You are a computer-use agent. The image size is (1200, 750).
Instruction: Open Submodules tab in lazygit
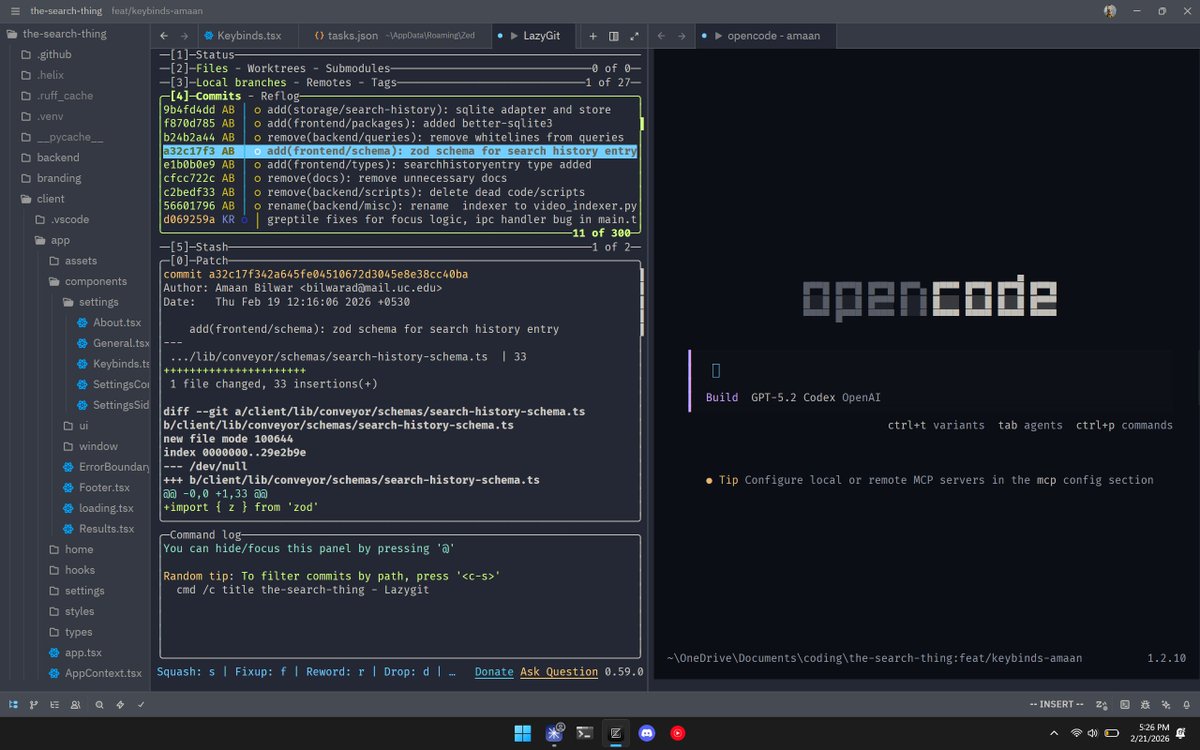(x=358, y=68)
